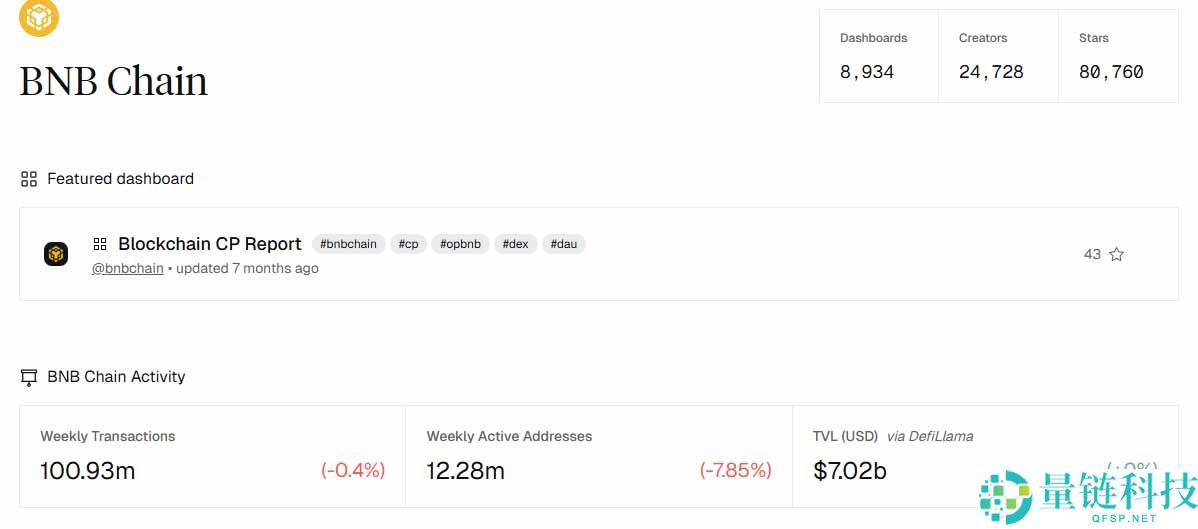Screen dimensions: 1198x529
Task: Select the #cp tag
Action: pyautogui.click(x=408, y=244)
